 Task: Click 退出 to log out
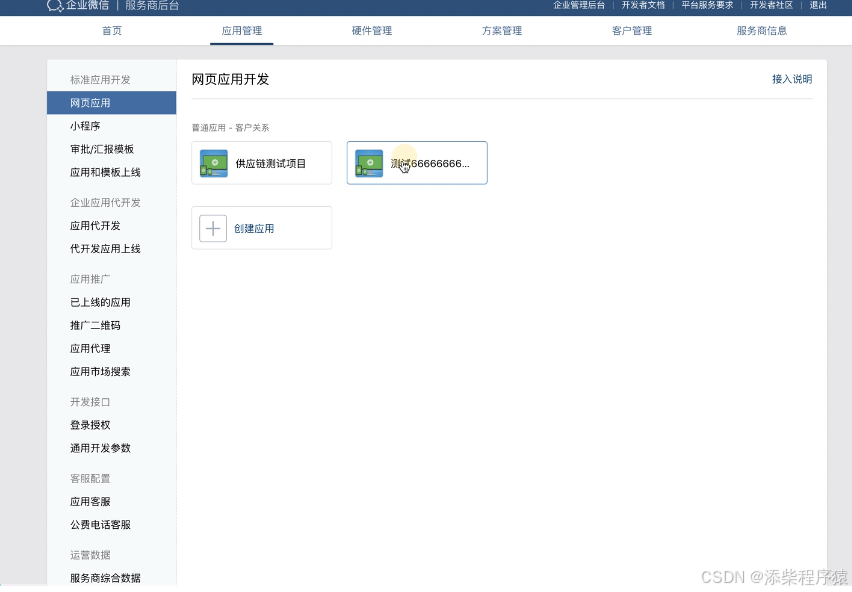(818, 5)
